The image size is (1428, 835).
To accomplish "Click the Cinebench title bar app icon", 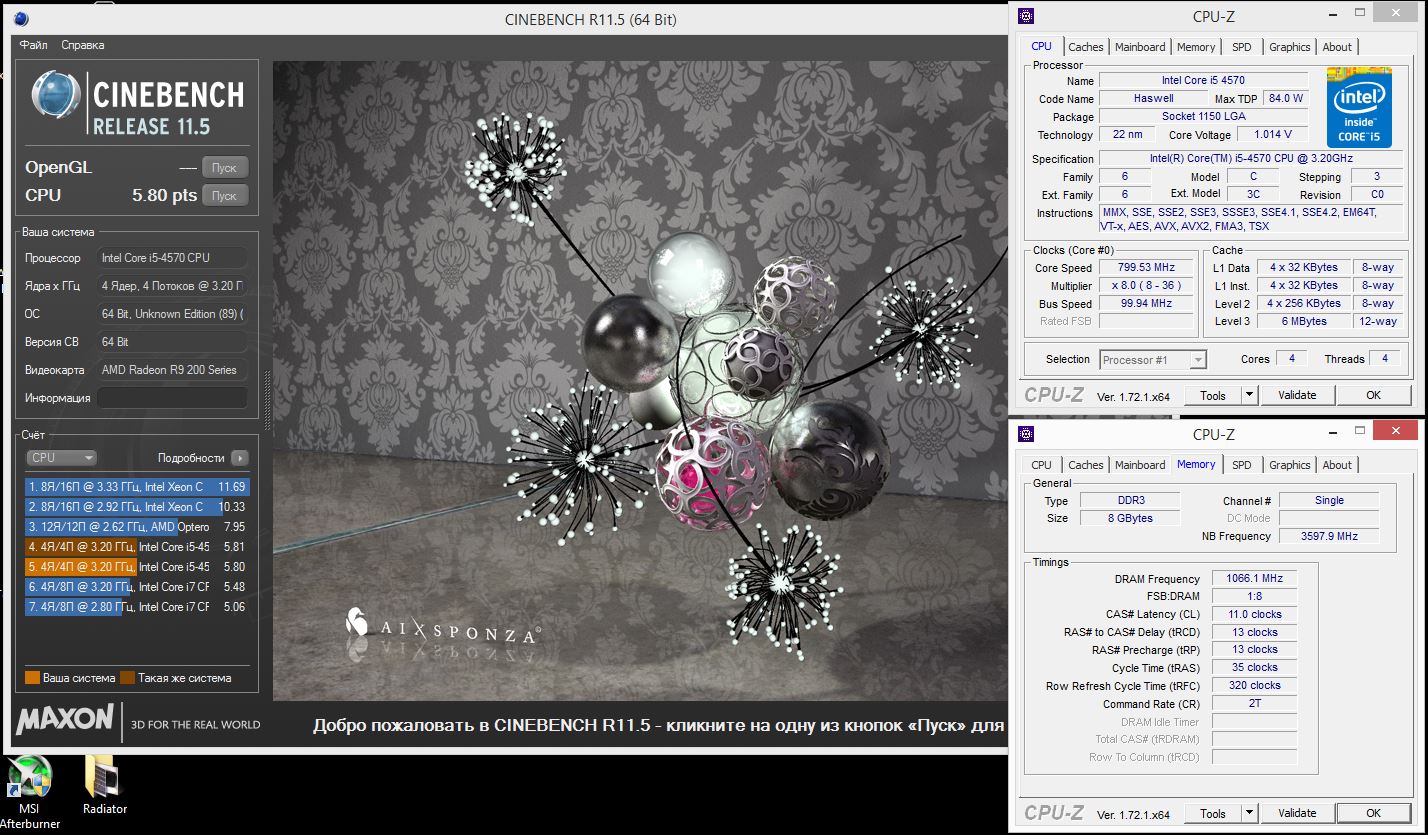I will click(21, 19).
